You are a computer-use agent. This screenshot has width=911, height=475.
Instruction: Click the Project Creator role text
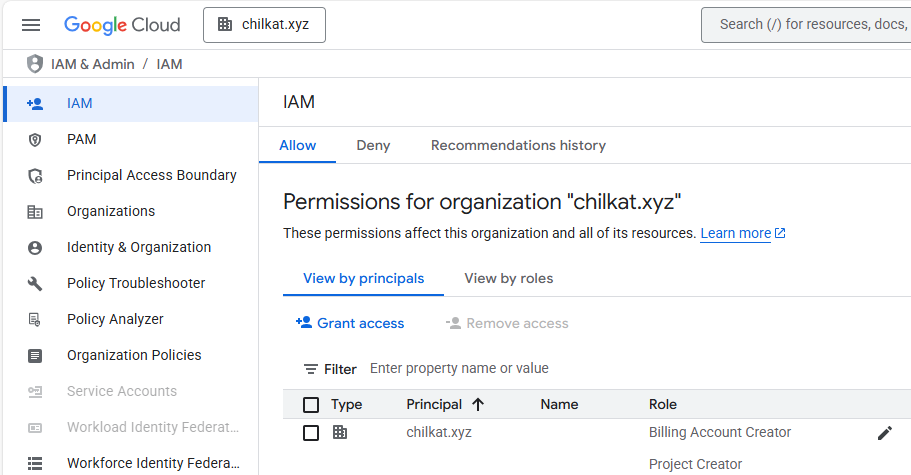695,465
